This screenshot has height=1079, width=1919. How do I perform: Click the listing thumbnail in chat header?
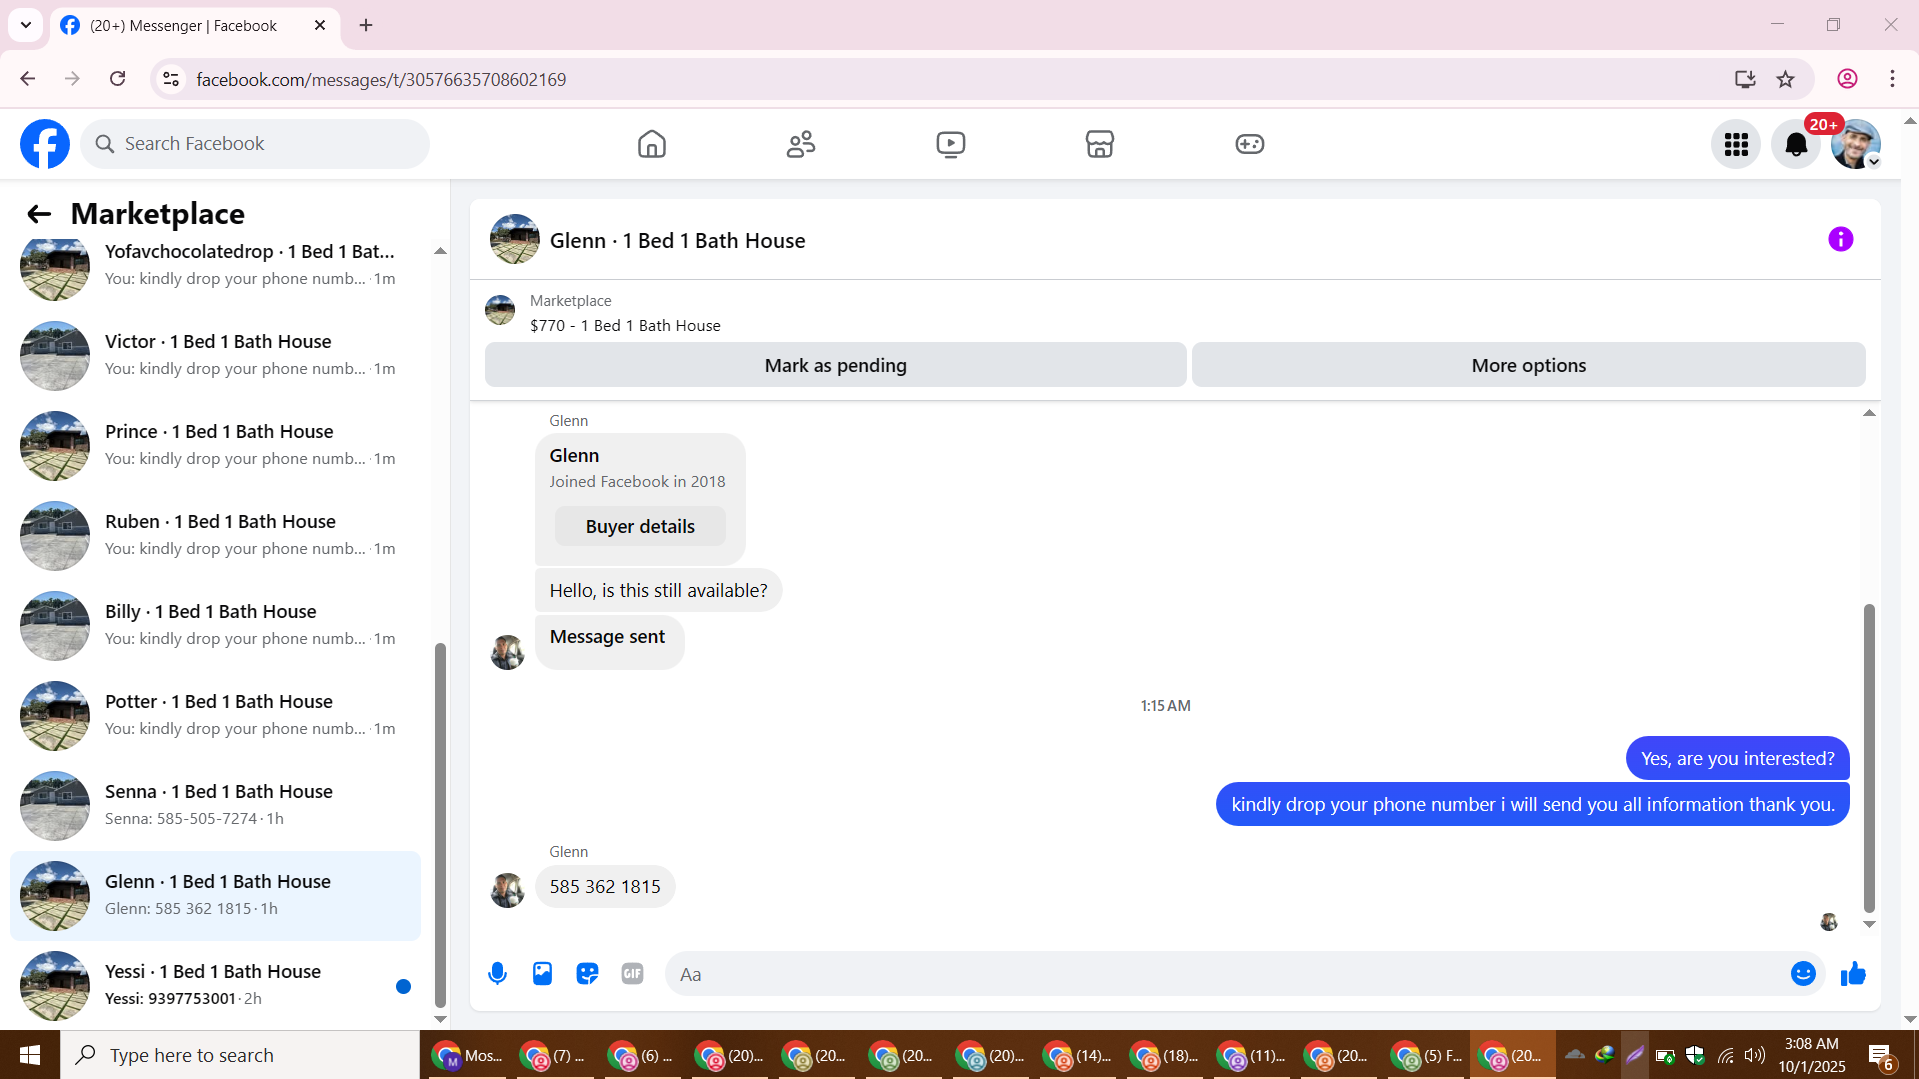514,239
